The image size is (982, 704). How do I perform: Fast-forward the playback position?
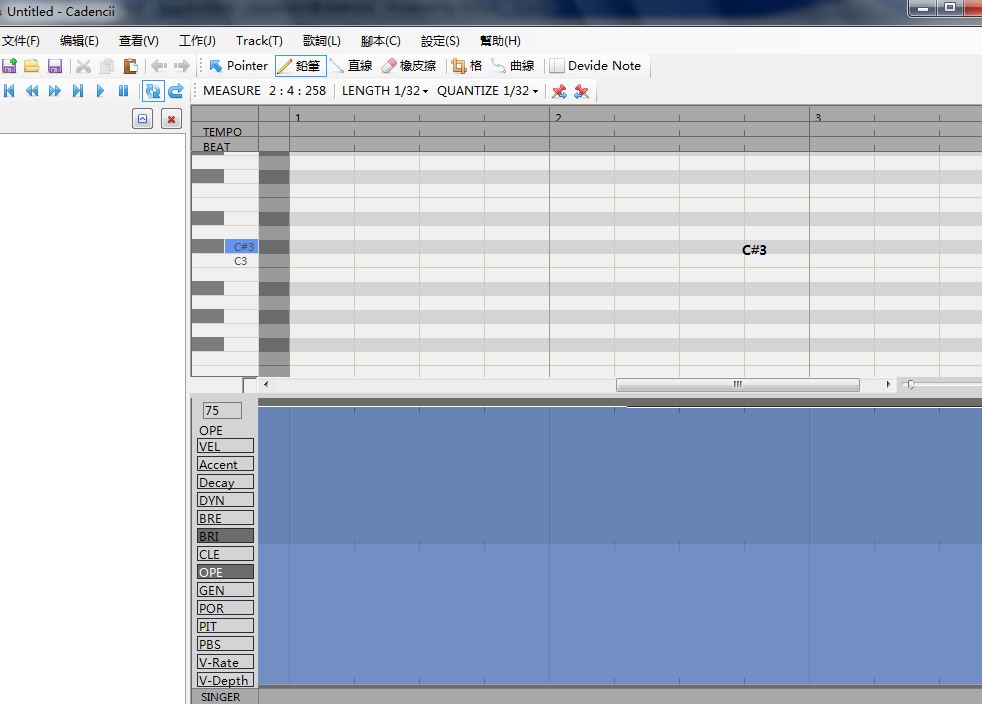point(54,91)
